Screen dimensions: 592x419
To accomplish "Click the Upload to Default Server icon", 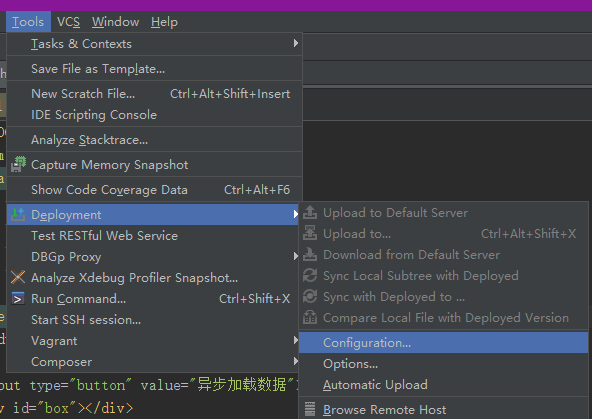I will click(310, 212).
